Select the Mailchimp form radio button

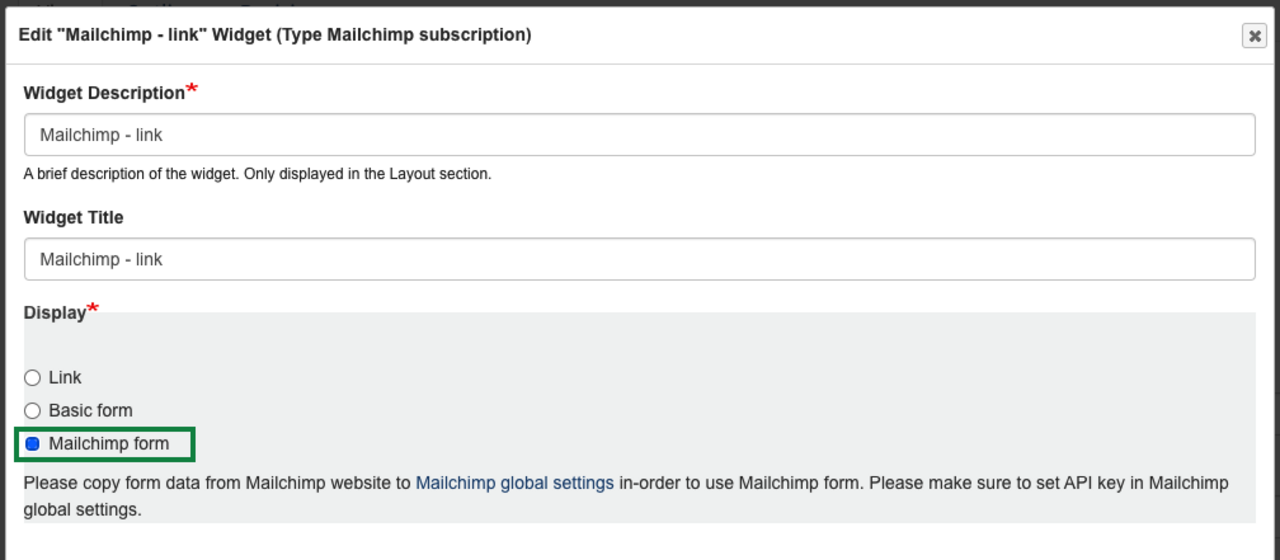pyautogui.click(x=33, y=444)
